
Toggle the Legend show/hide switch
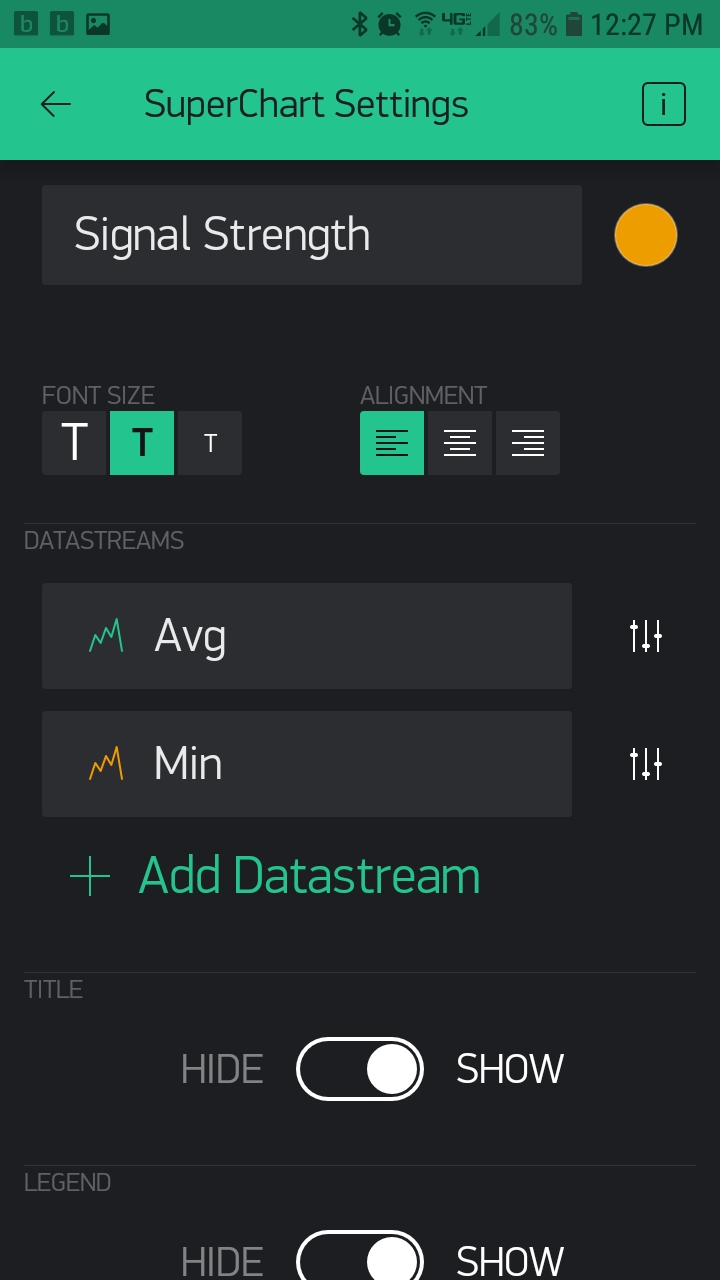pyautogui.click(x=360, y=1256)
